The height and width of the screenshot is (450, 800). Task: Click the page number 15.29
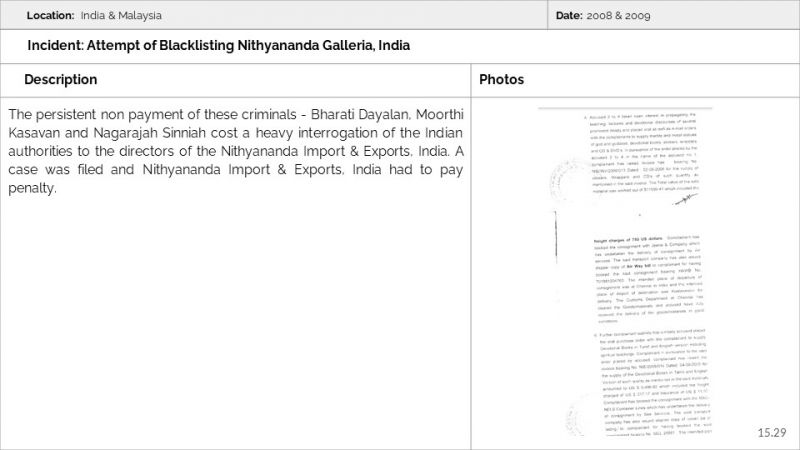pos(772,432)
